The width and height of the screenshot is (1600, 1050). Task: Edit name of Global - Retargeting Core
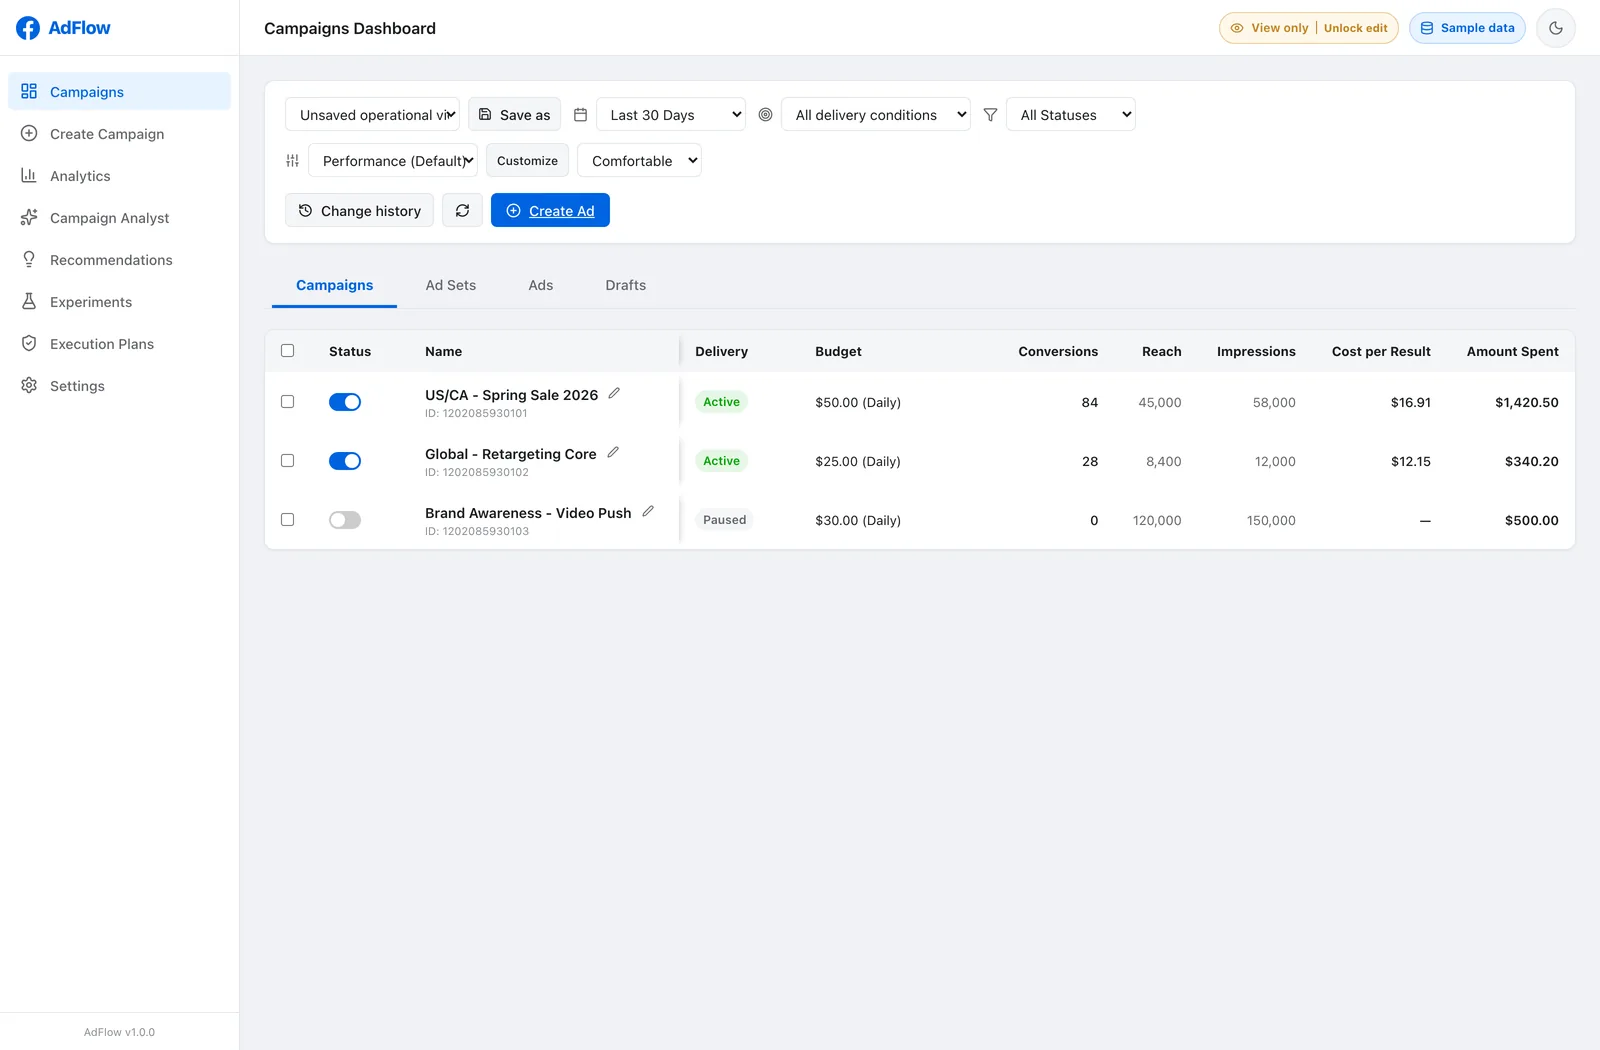tap(613, 452)
